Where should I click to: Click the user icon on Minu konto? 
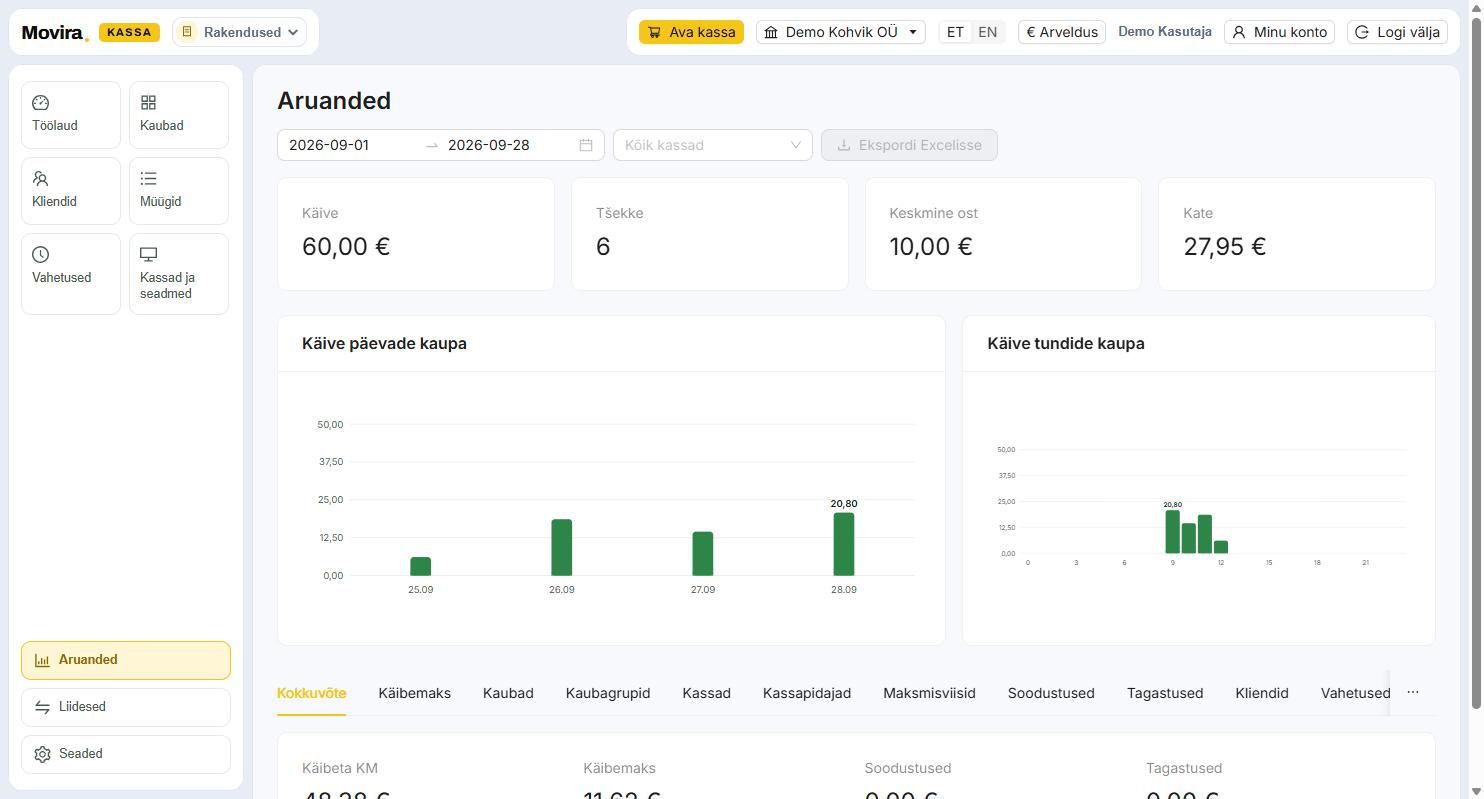(1239, 32)
